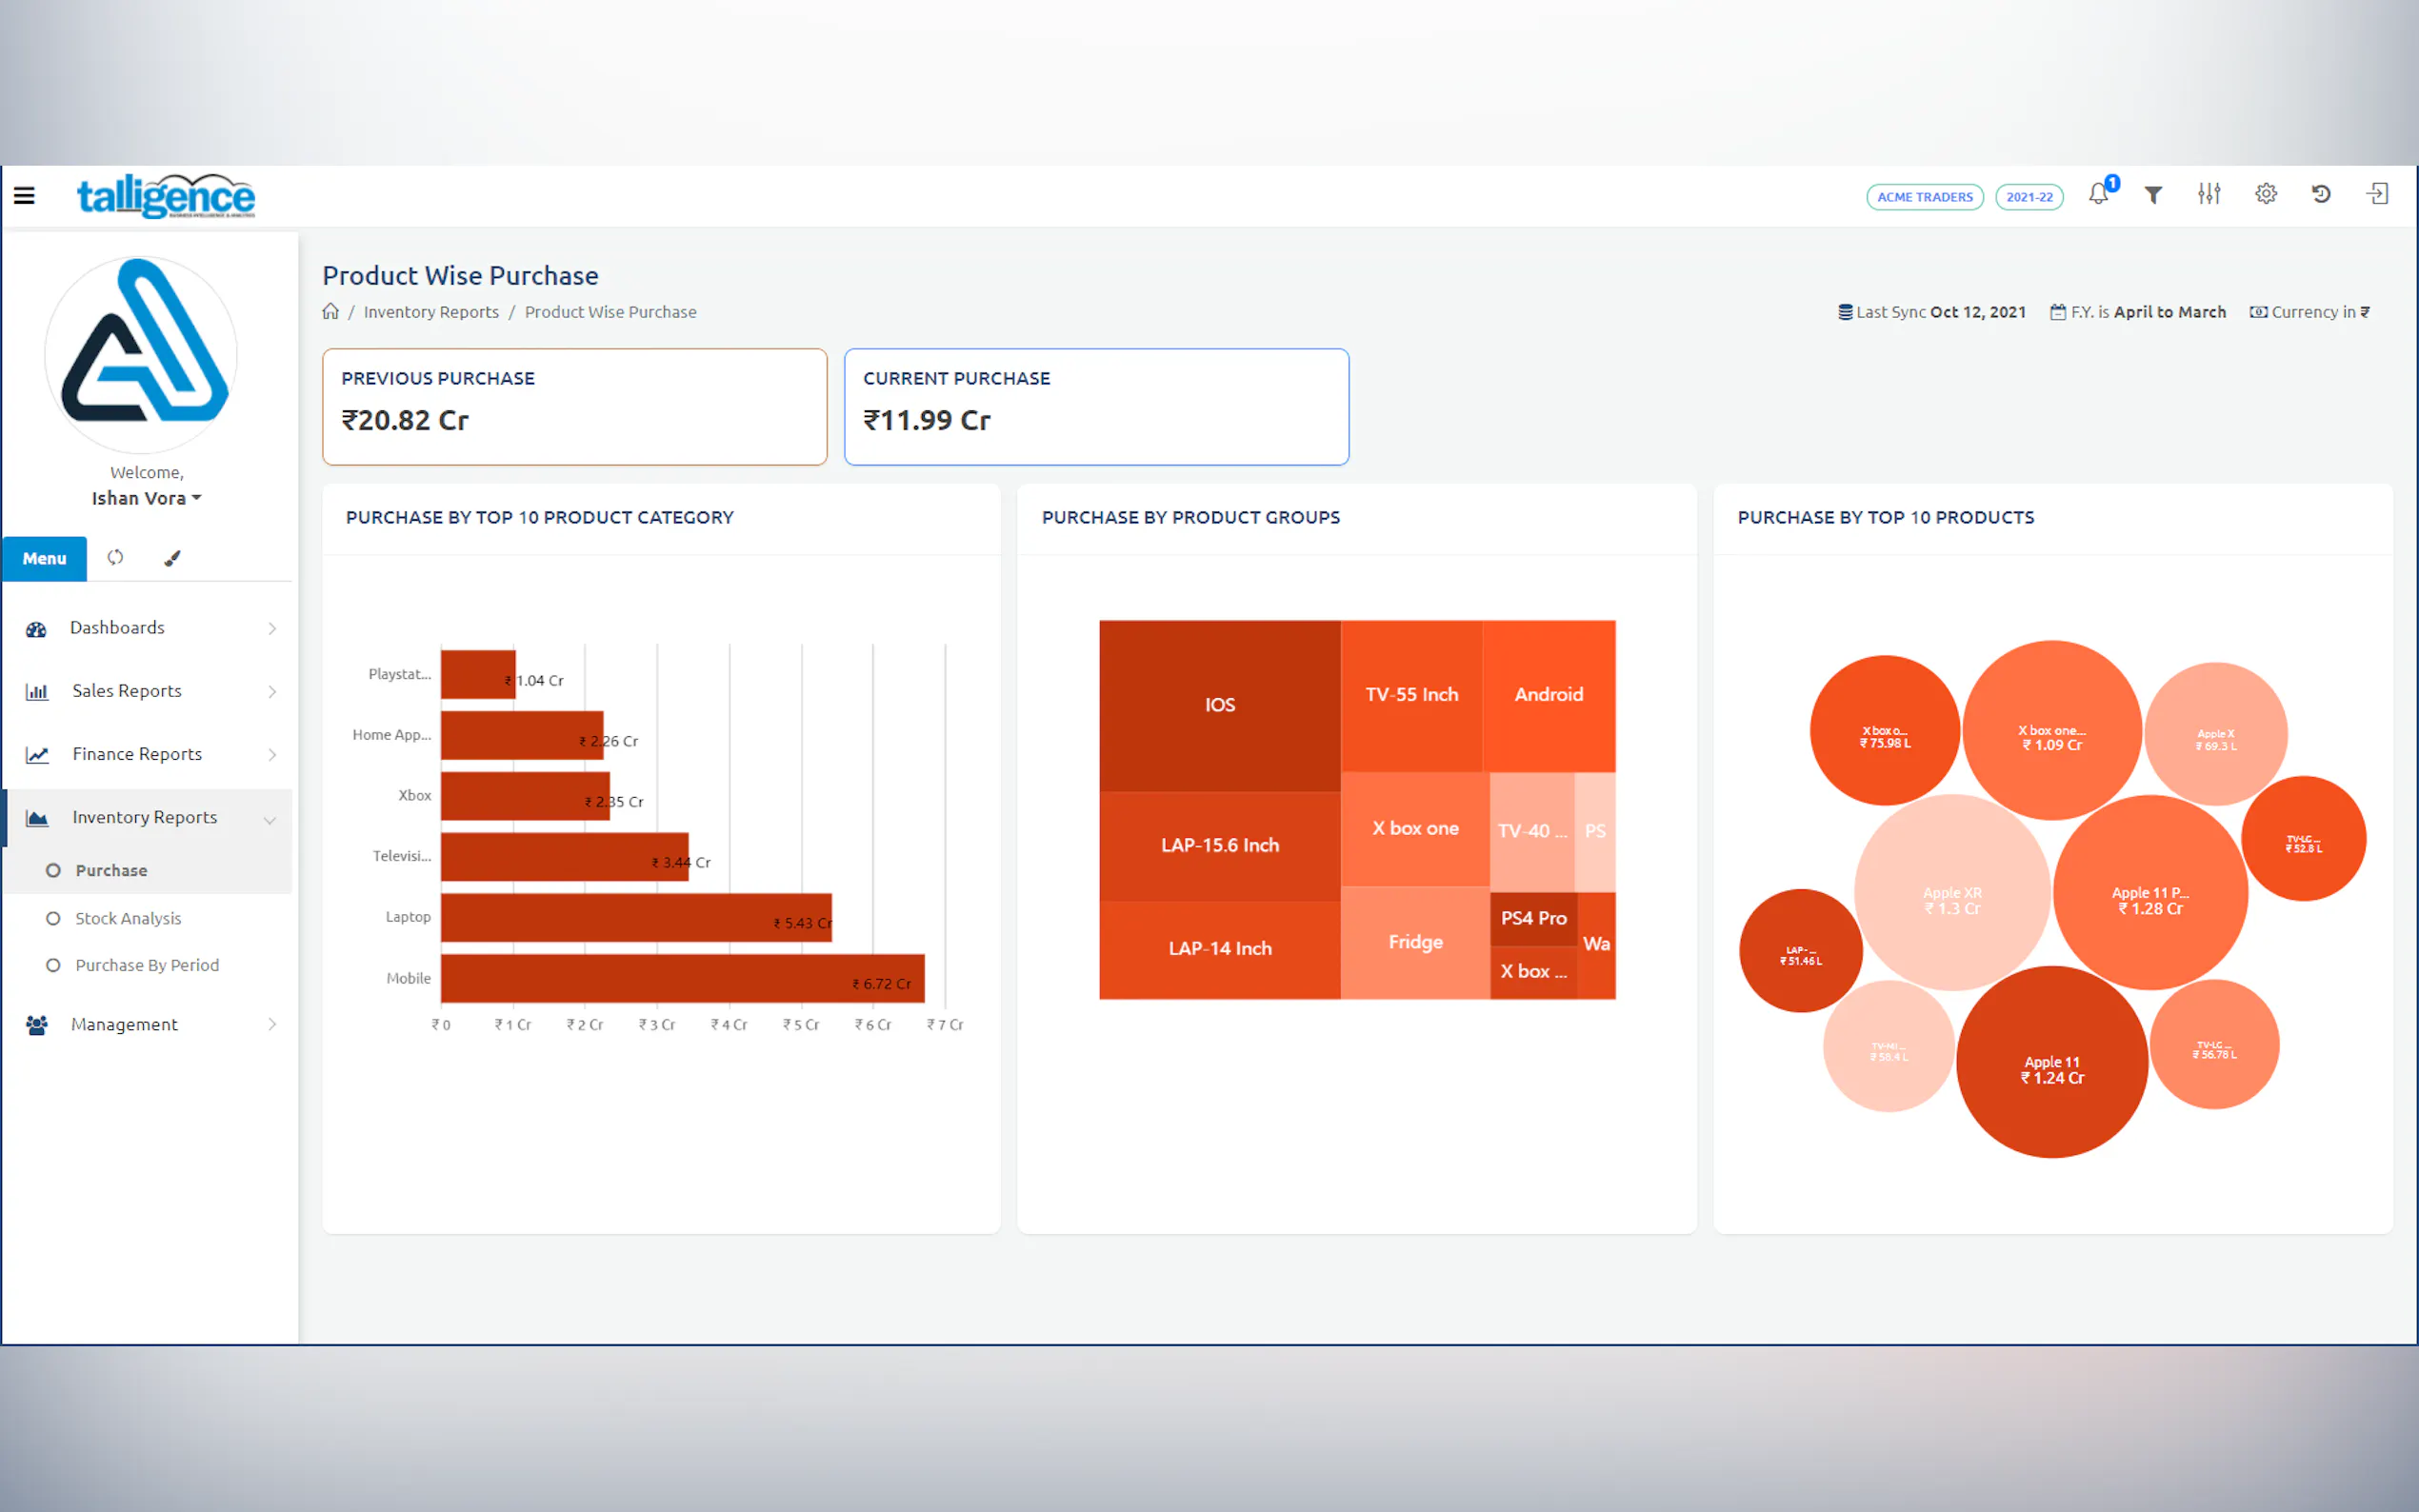Viewport: 2419px width, 1512px height.
Task: Select the Purchase radio item
Action: pos(111,870)
